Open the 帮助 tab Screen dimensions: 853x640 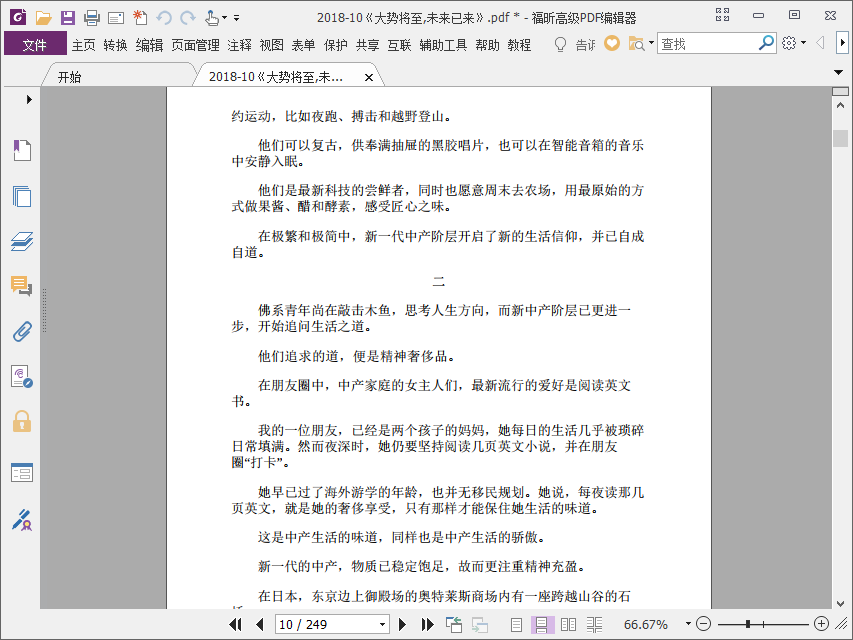(487, 45)
